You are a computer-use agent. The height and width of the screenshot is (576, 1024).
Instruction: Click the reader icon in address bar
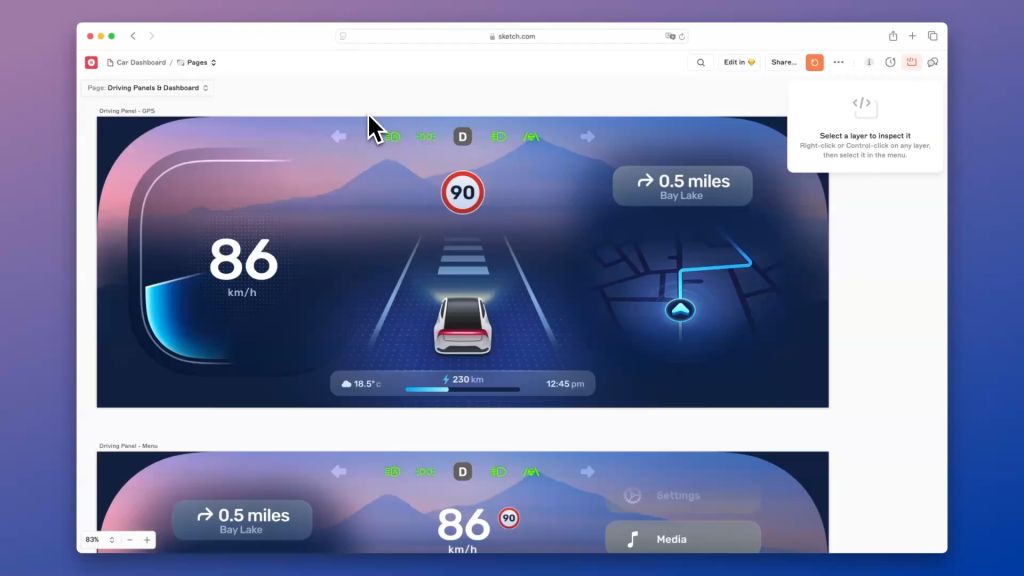[343, 37]
